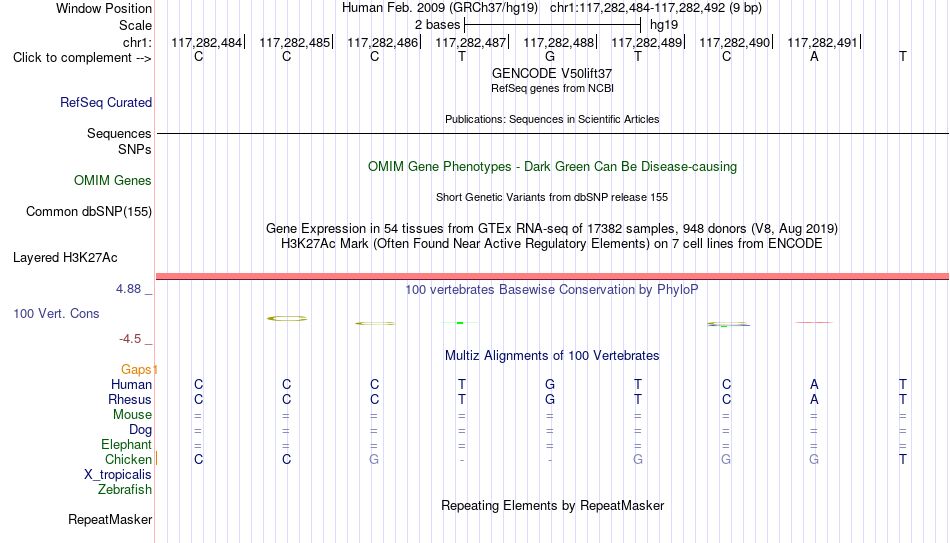Click position label 117,282,490
Viewport: 950px width, 543px height.
[x=735, y=42]
